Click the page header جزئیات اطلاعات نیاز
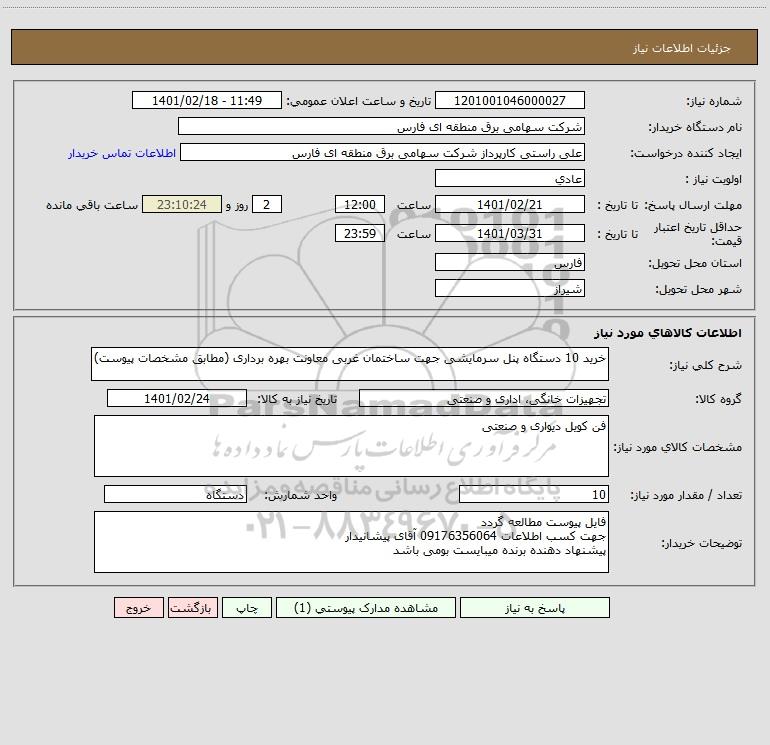Screen dimensions: 770x745 pyautogui.click(x=682, y=48)
